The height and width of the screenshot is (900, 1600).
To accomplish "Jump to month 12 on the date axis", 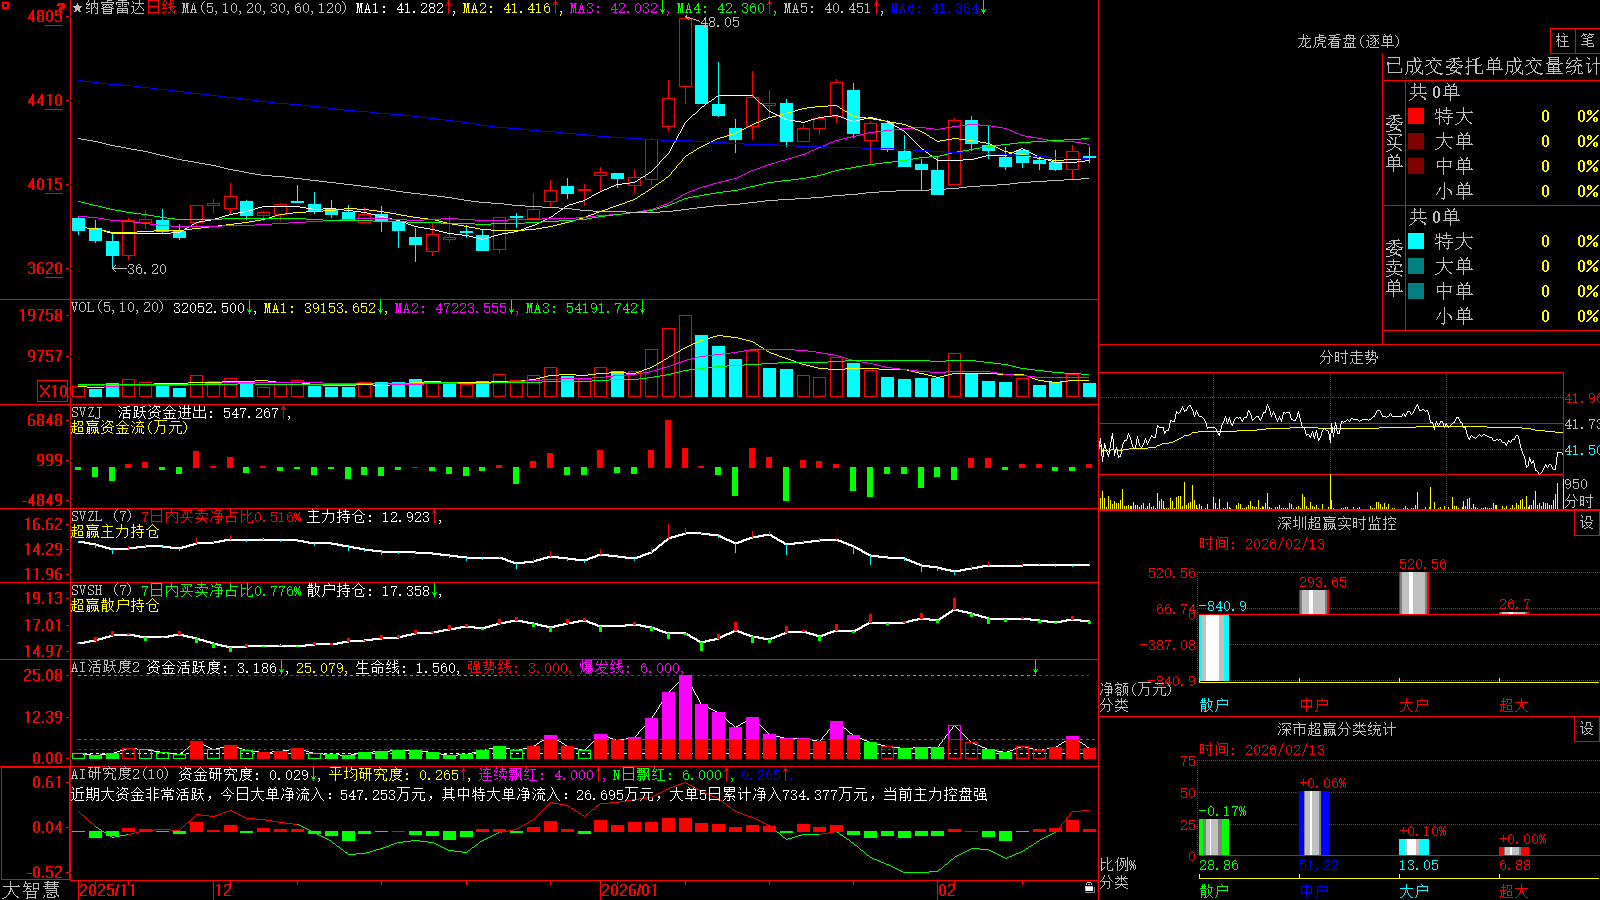I will [x=224, y=890].
